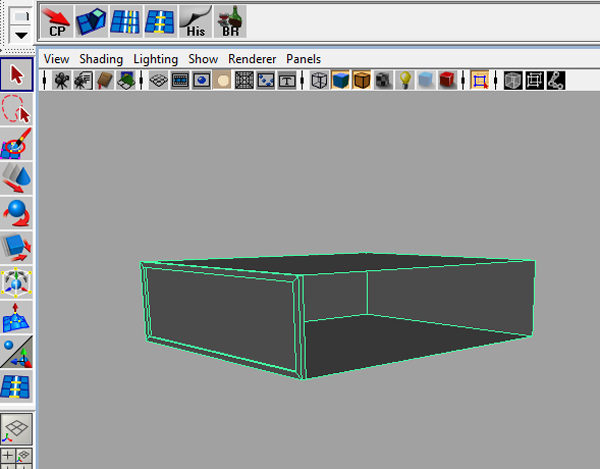Open the Lighting menu

[155, 59]
